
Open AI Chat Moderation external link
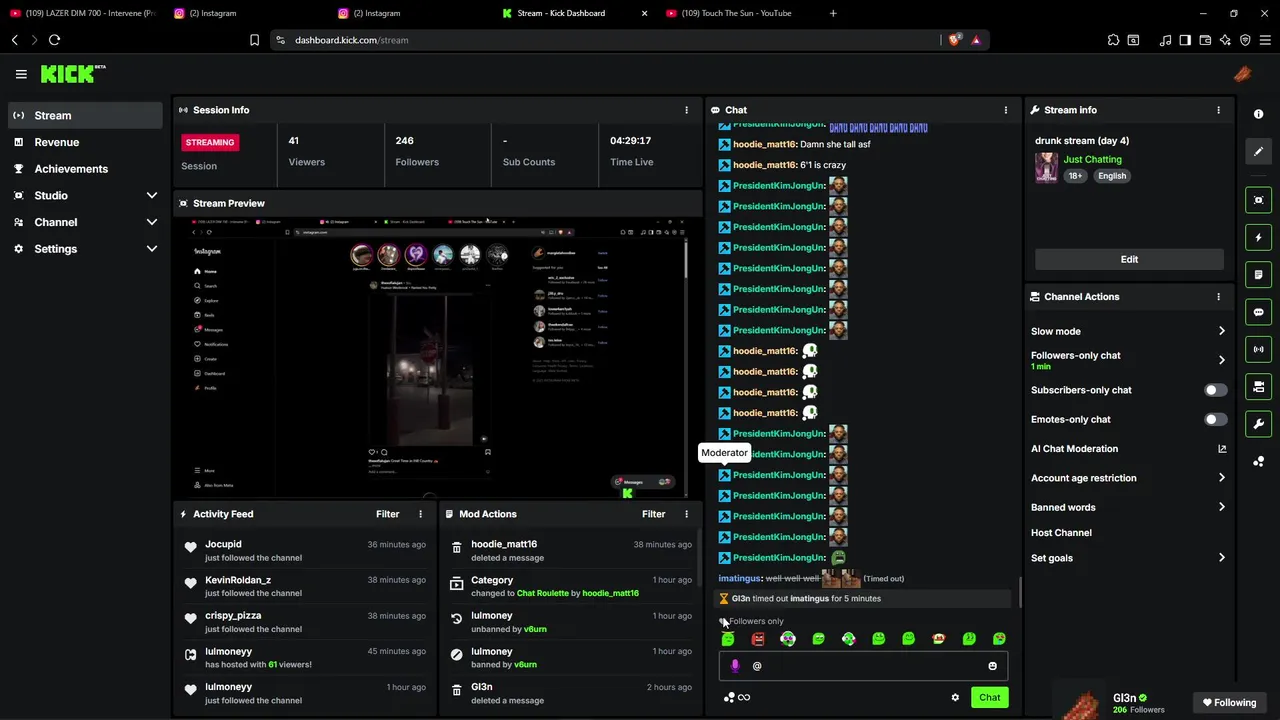1222,449
